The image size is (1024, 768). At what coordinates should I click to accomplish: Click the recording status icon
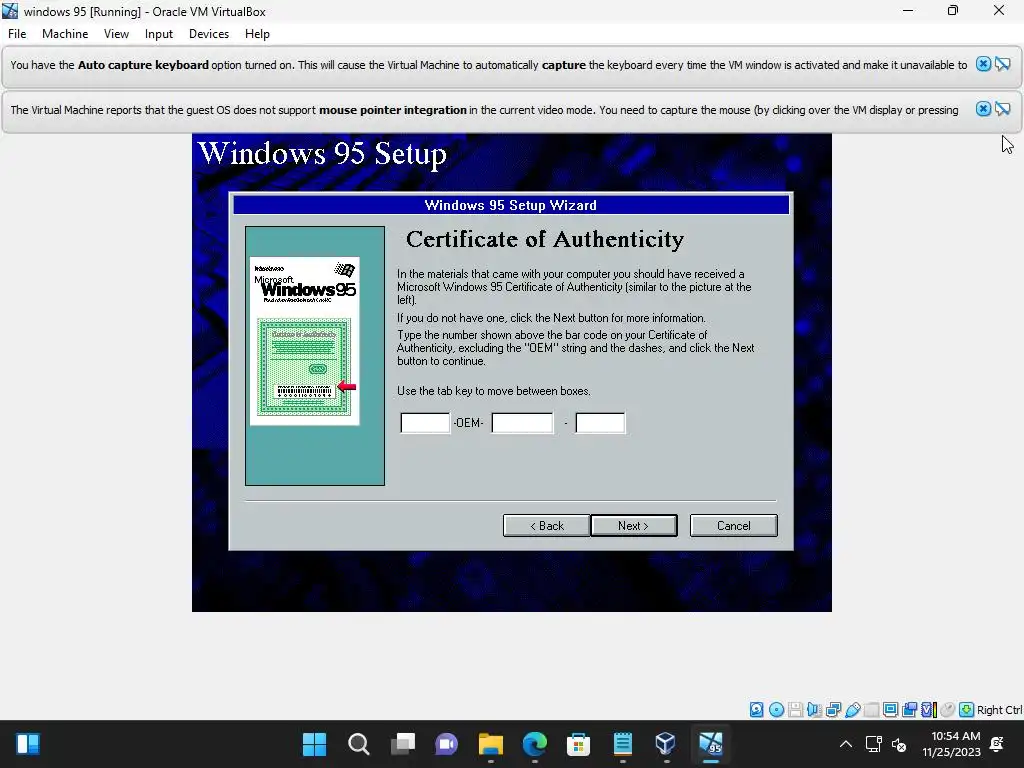click(x=909, y=710)
